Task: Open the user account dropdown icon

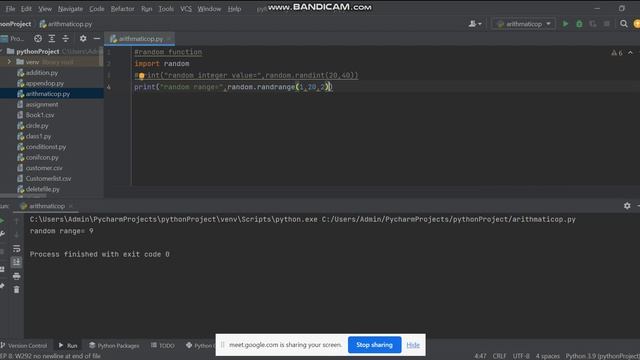Action: [475, 24]
